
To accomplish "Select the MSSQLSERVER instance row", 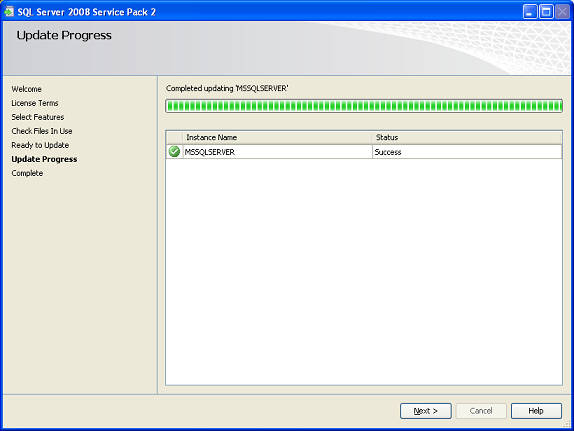I will (364, 152).
